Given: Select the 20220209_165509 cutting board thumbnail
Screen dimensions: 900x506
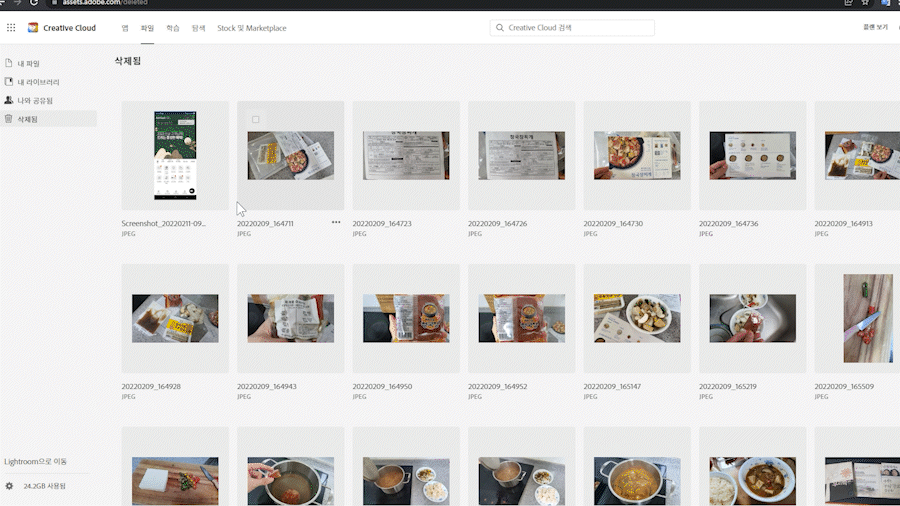Looking at the screenshot, I should (868, 318).
